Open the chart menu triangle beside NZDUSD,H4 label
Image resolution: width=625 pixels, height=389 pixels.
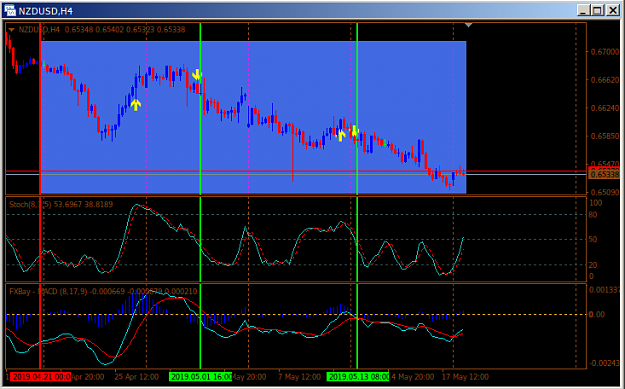click(x=11, y=30)
